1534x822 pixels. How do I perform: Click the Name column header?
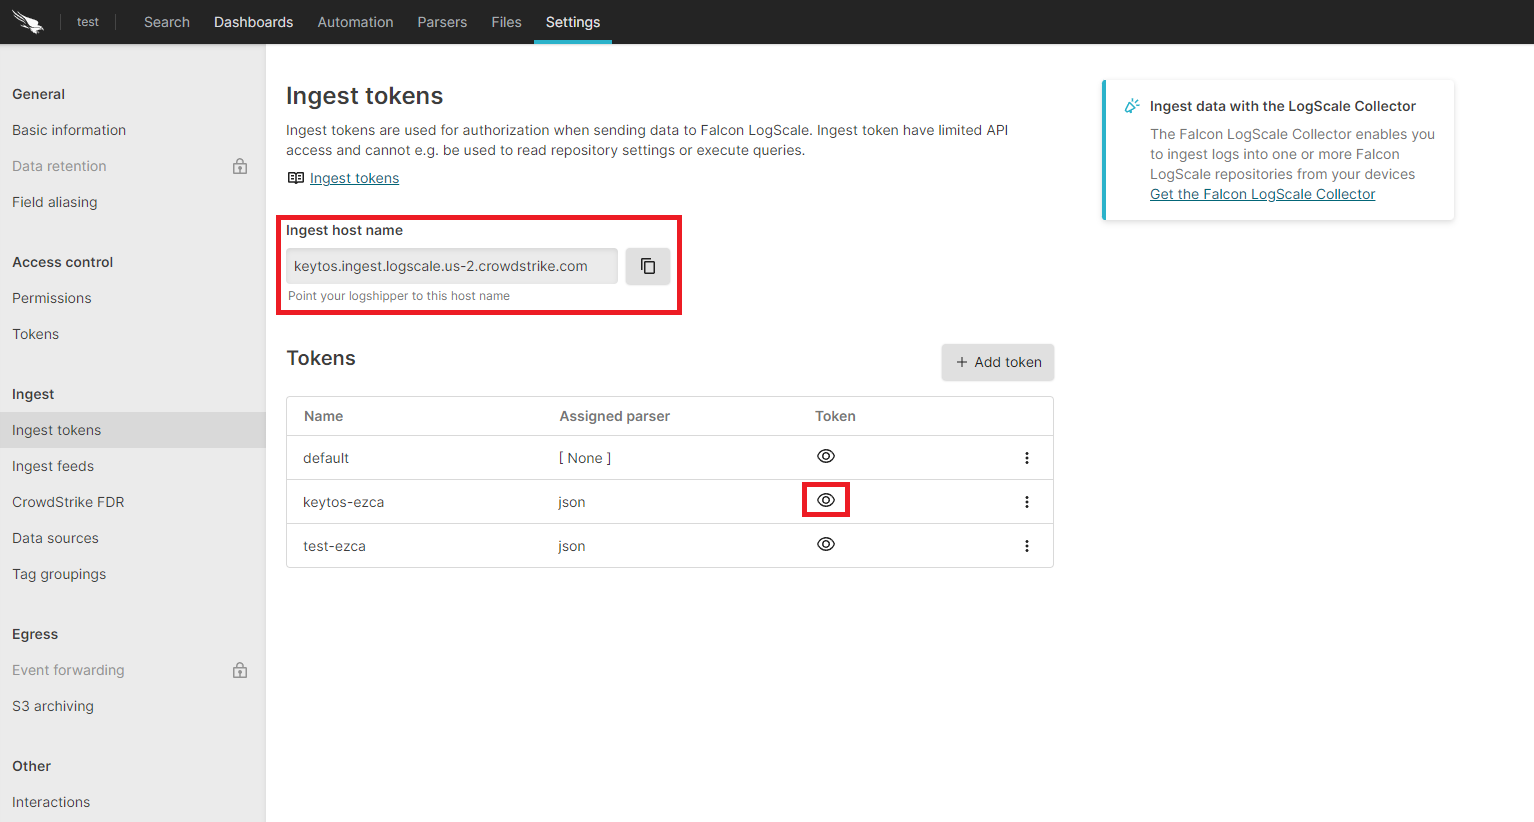tap(324, 416)
